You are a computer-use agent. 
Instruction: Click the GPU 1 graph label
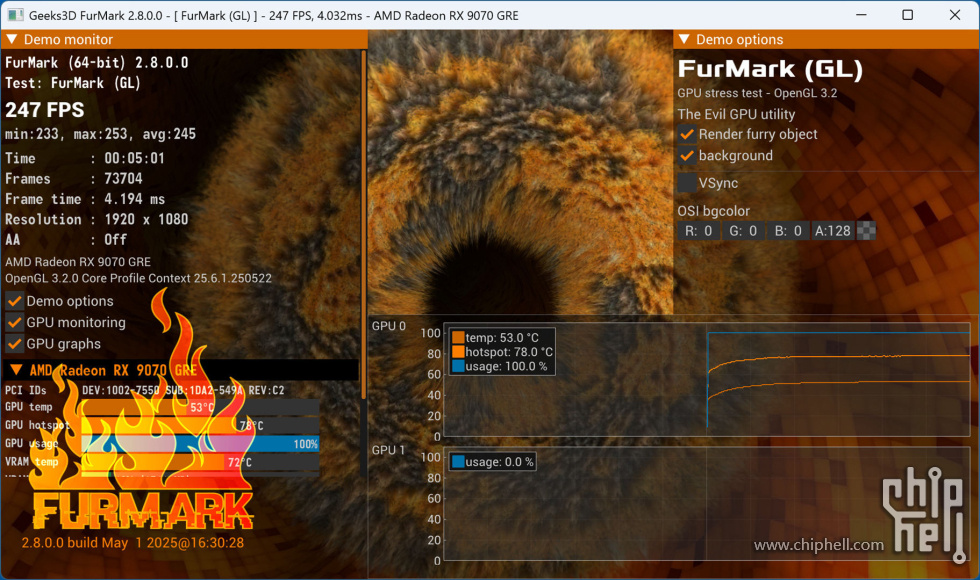pos(389,450)
